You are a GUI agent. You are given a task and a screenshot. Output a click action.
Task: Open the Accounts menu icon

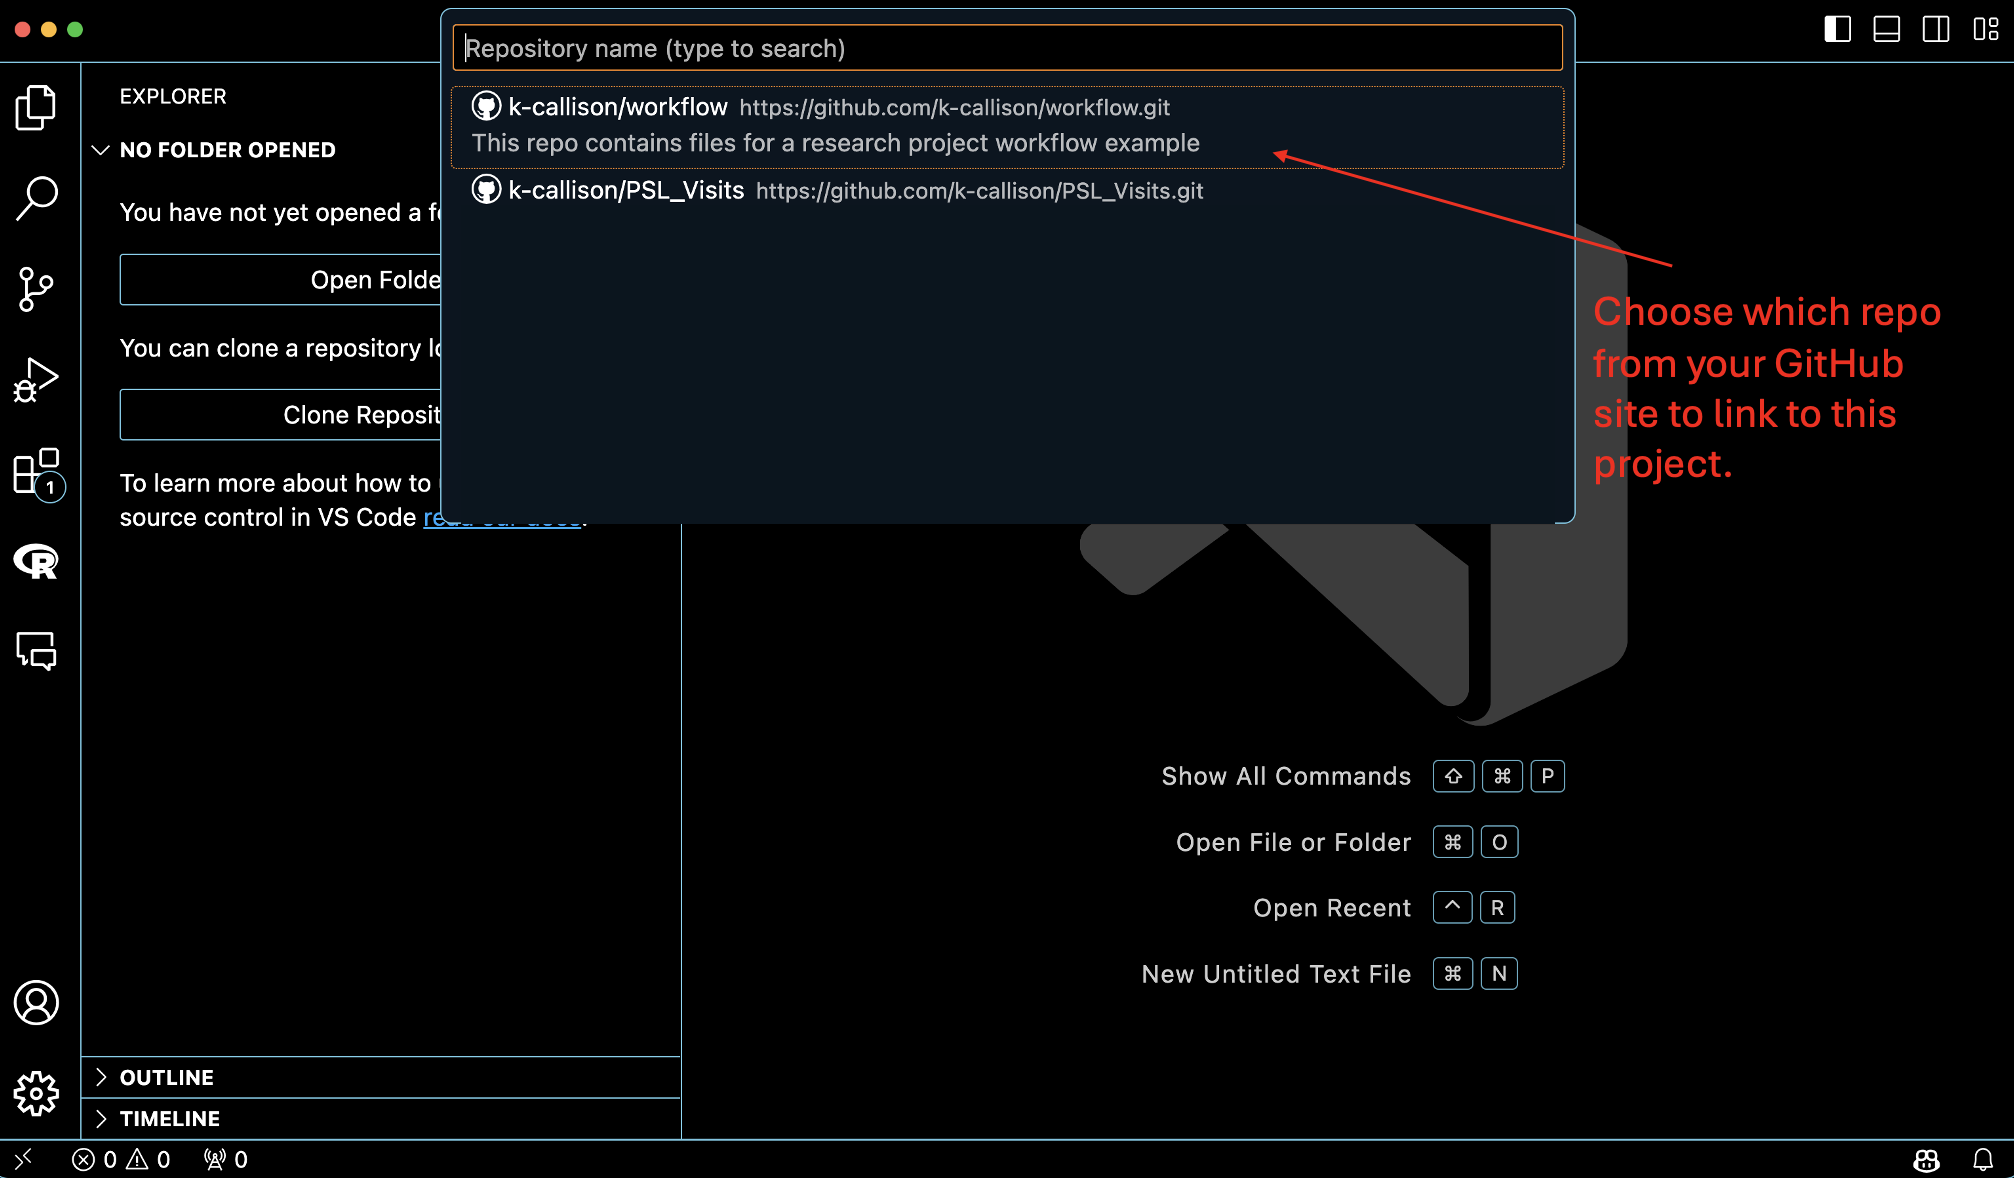coord(36,1002)
